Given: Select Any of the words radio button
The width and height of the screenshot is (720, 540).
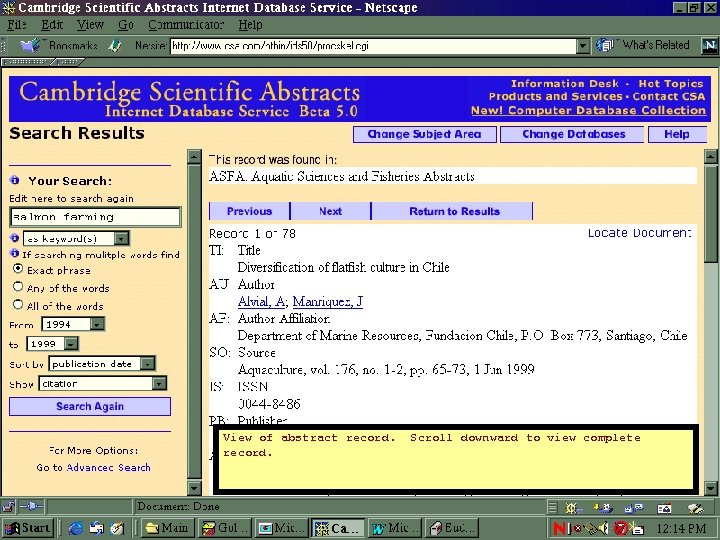Looking at the screenshot, I should pyautogui.click(x=18, y=287).
